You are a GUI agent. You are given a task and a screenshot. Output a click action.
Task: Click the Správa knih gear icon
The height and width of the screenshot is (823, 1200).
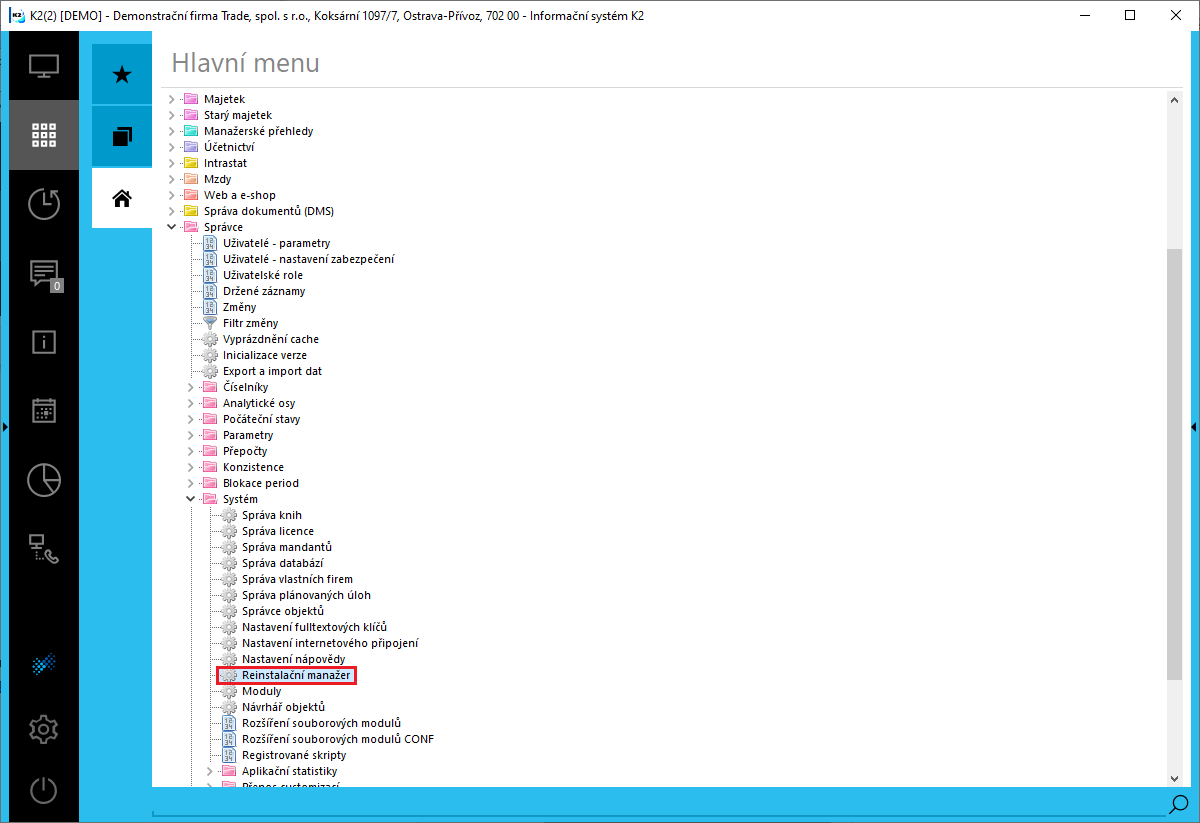(229, 515)
